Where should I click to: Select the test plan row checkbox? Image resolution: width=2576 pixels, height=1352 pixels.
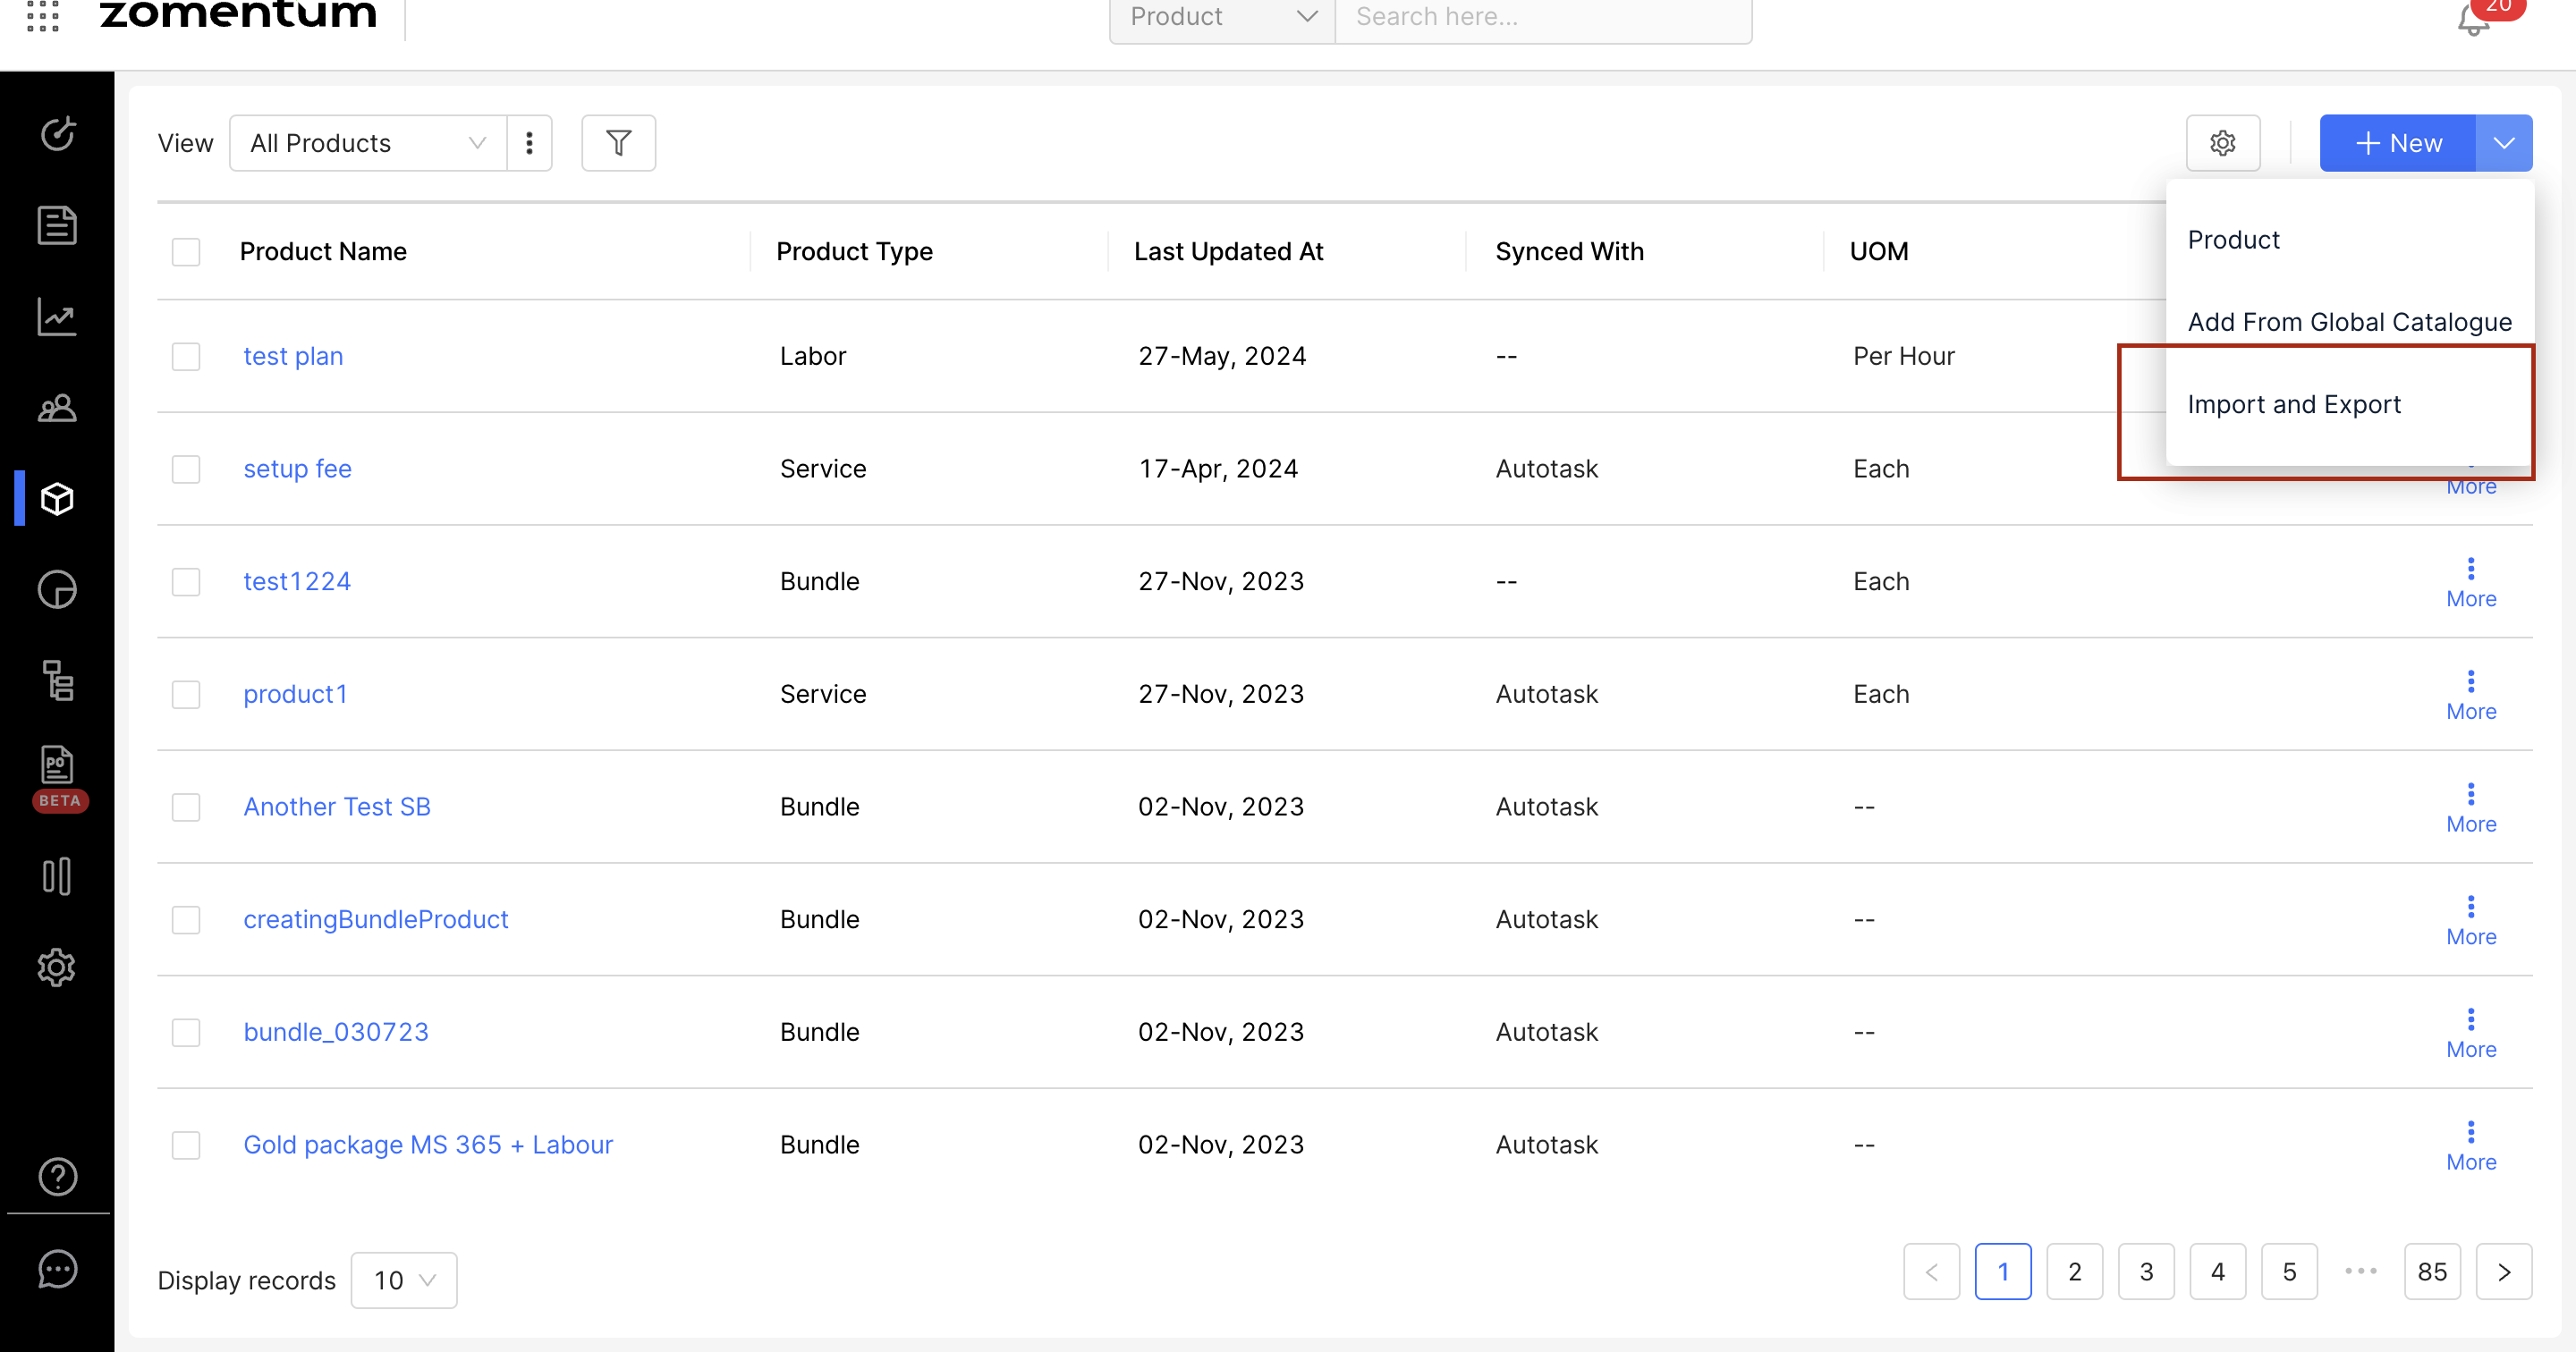[x=186, y=356]
